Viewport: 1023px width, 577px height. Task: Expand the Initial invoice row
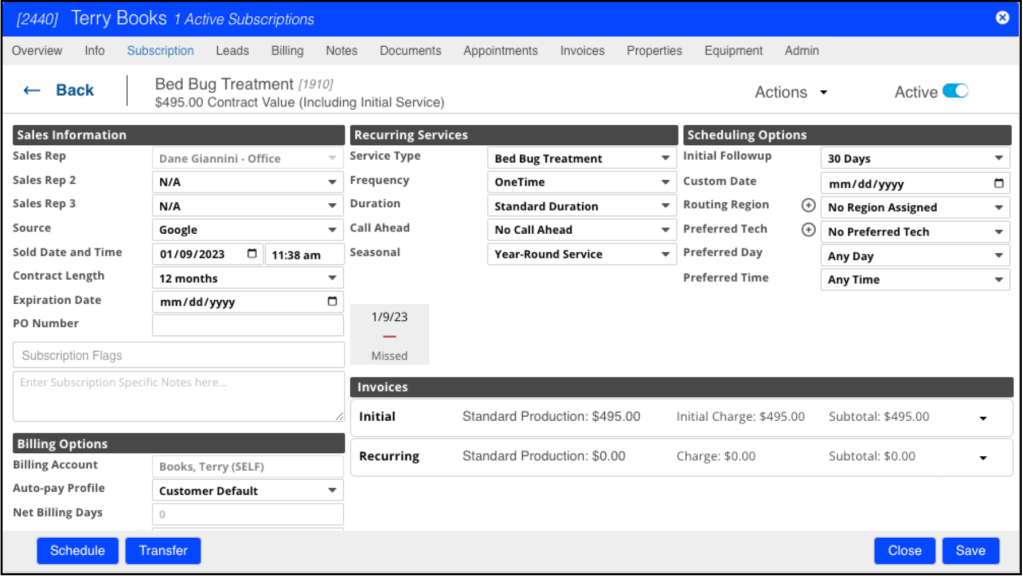pos(983,418)
